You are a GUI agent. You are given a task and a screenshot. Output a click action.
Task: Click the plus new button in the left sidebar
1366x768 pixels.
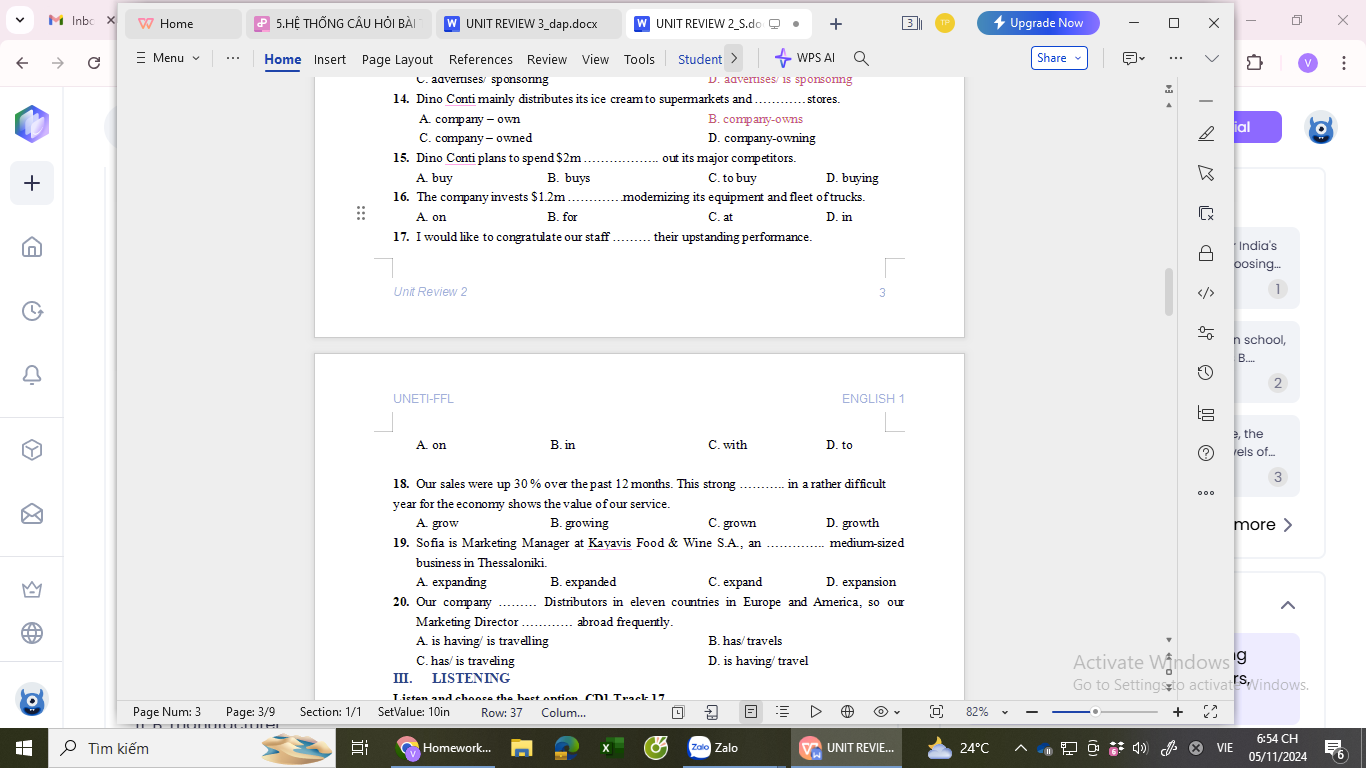pyautogui.click(x=32, y=183)
